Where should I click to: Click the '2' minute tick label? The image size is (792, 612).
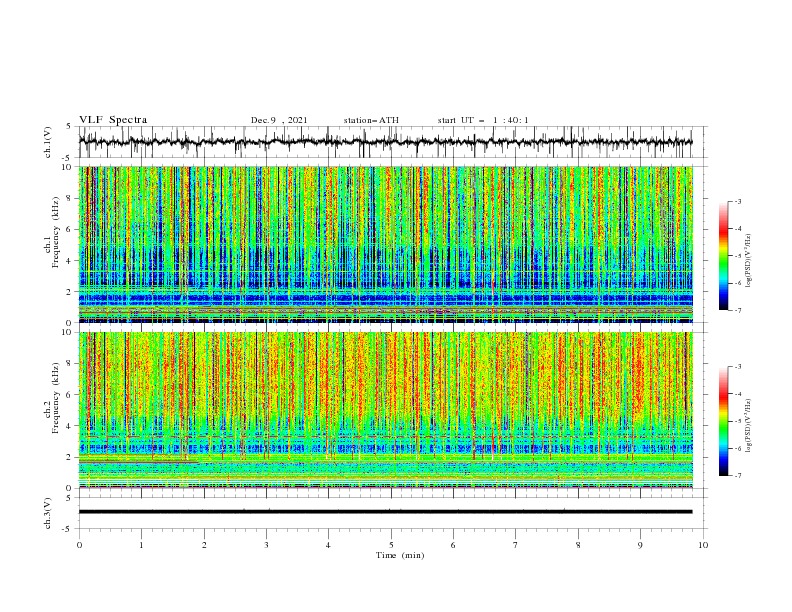204,545
